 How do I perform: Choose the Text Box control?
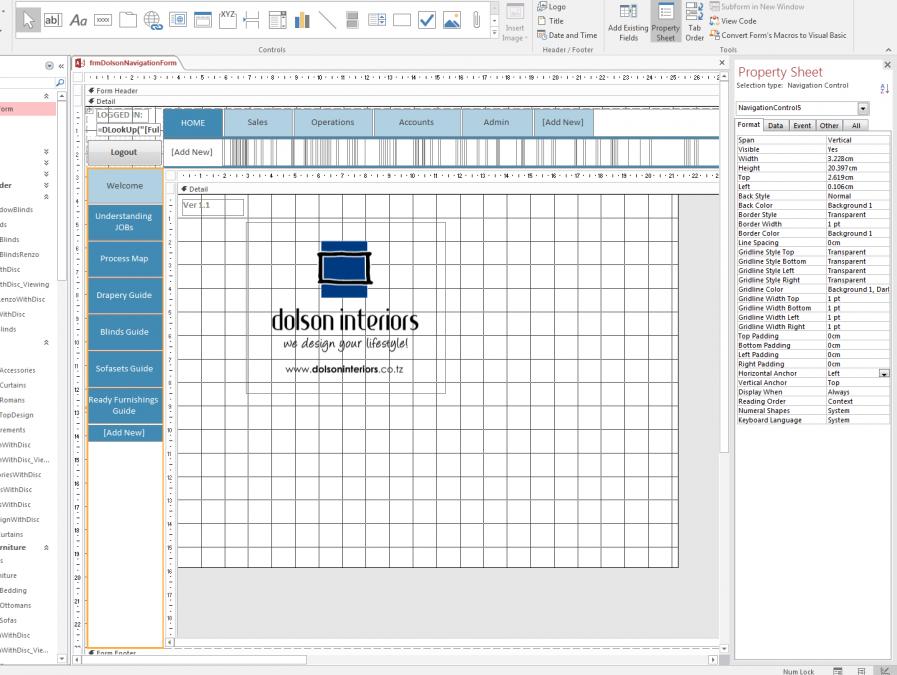click(53, 21)
